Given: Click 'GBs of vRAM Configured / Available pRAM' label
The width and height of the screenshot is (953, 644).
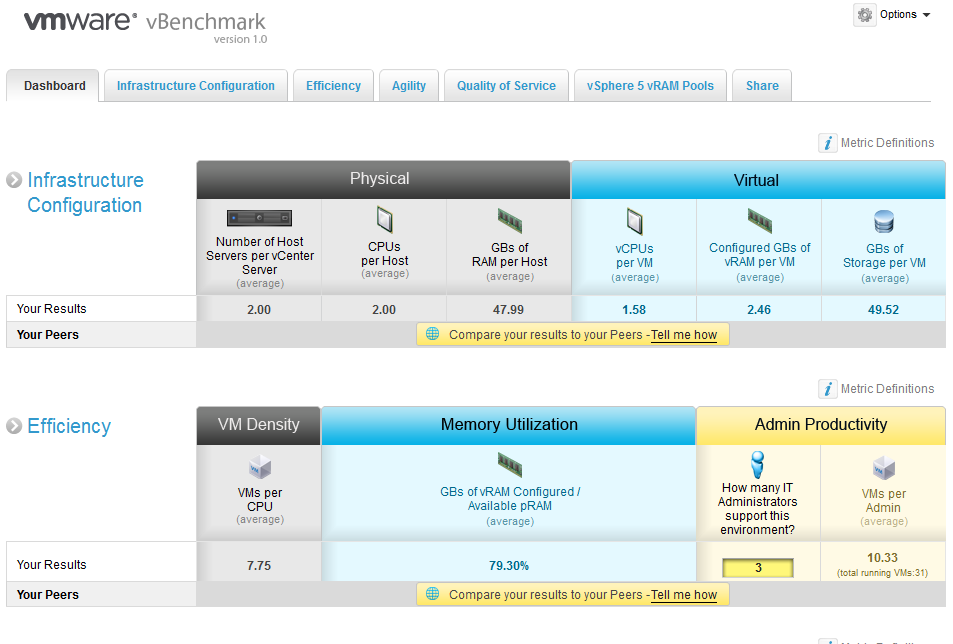Looking at the screenshot, I should pyautogui.click(x=510, y=499).
